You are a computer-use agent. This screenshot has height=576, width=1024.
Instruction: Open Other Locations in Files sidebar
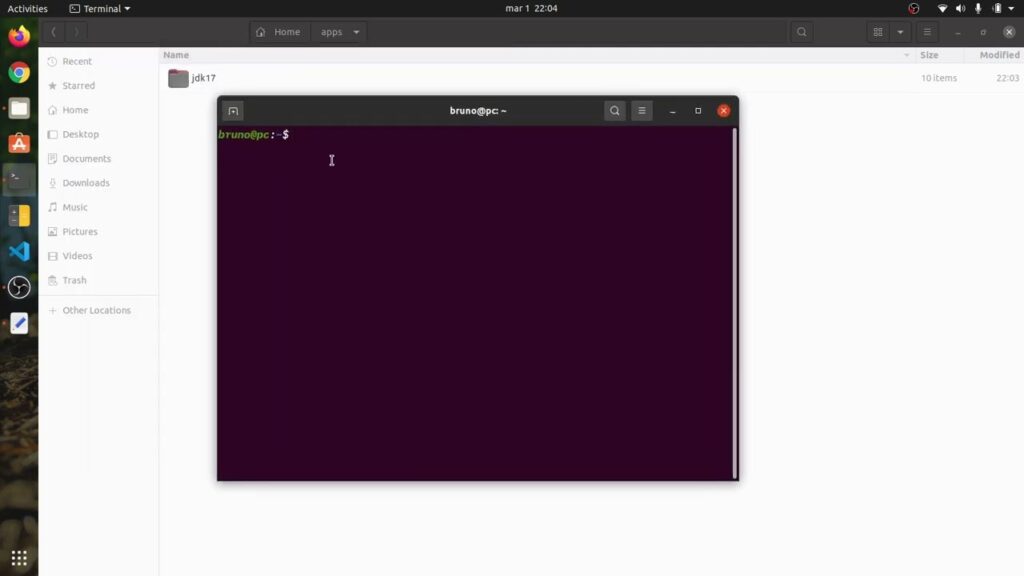pyautogui.click(x=98, y=310)
